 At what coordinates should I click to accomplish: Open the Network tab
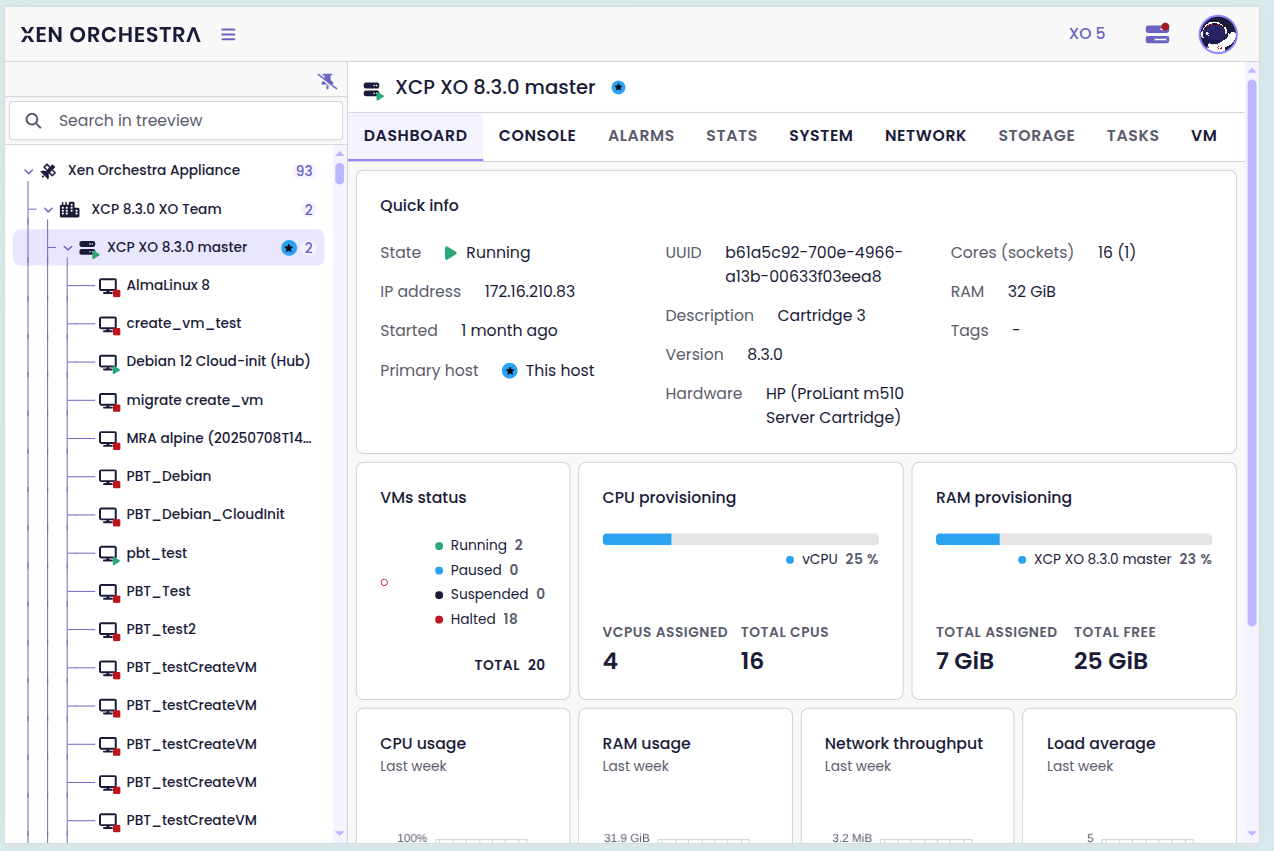[x=925, y=136]
